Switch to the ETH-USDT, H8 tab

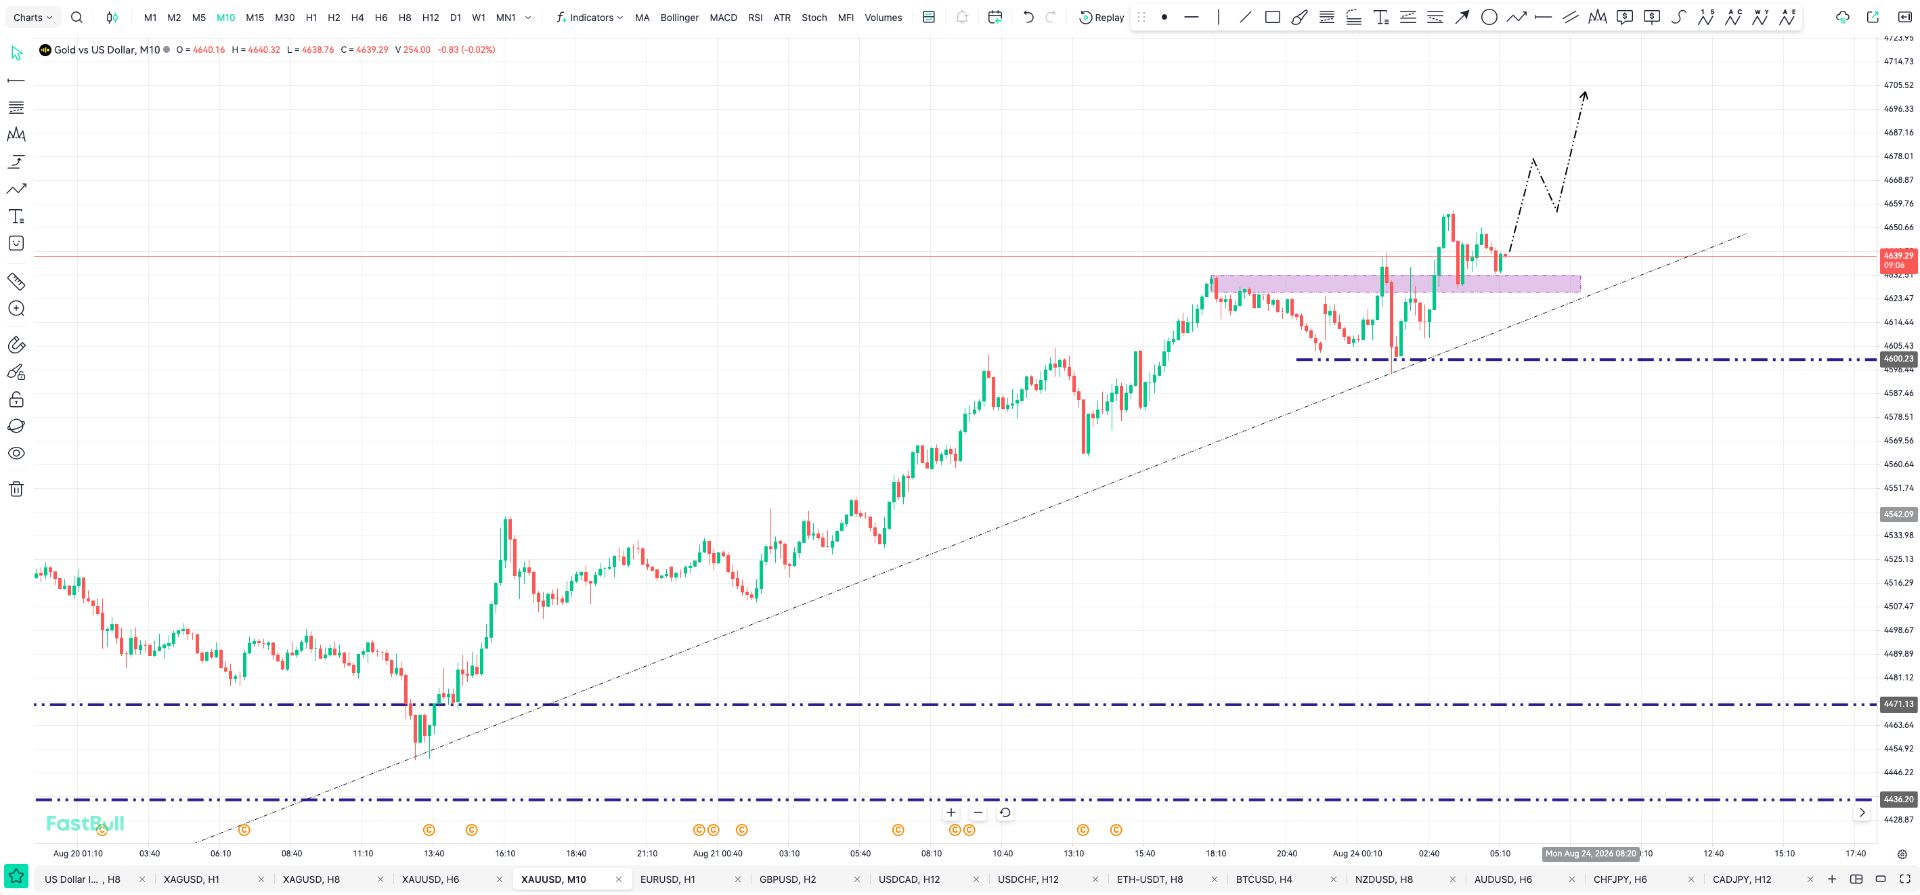tap(1150, 880)
